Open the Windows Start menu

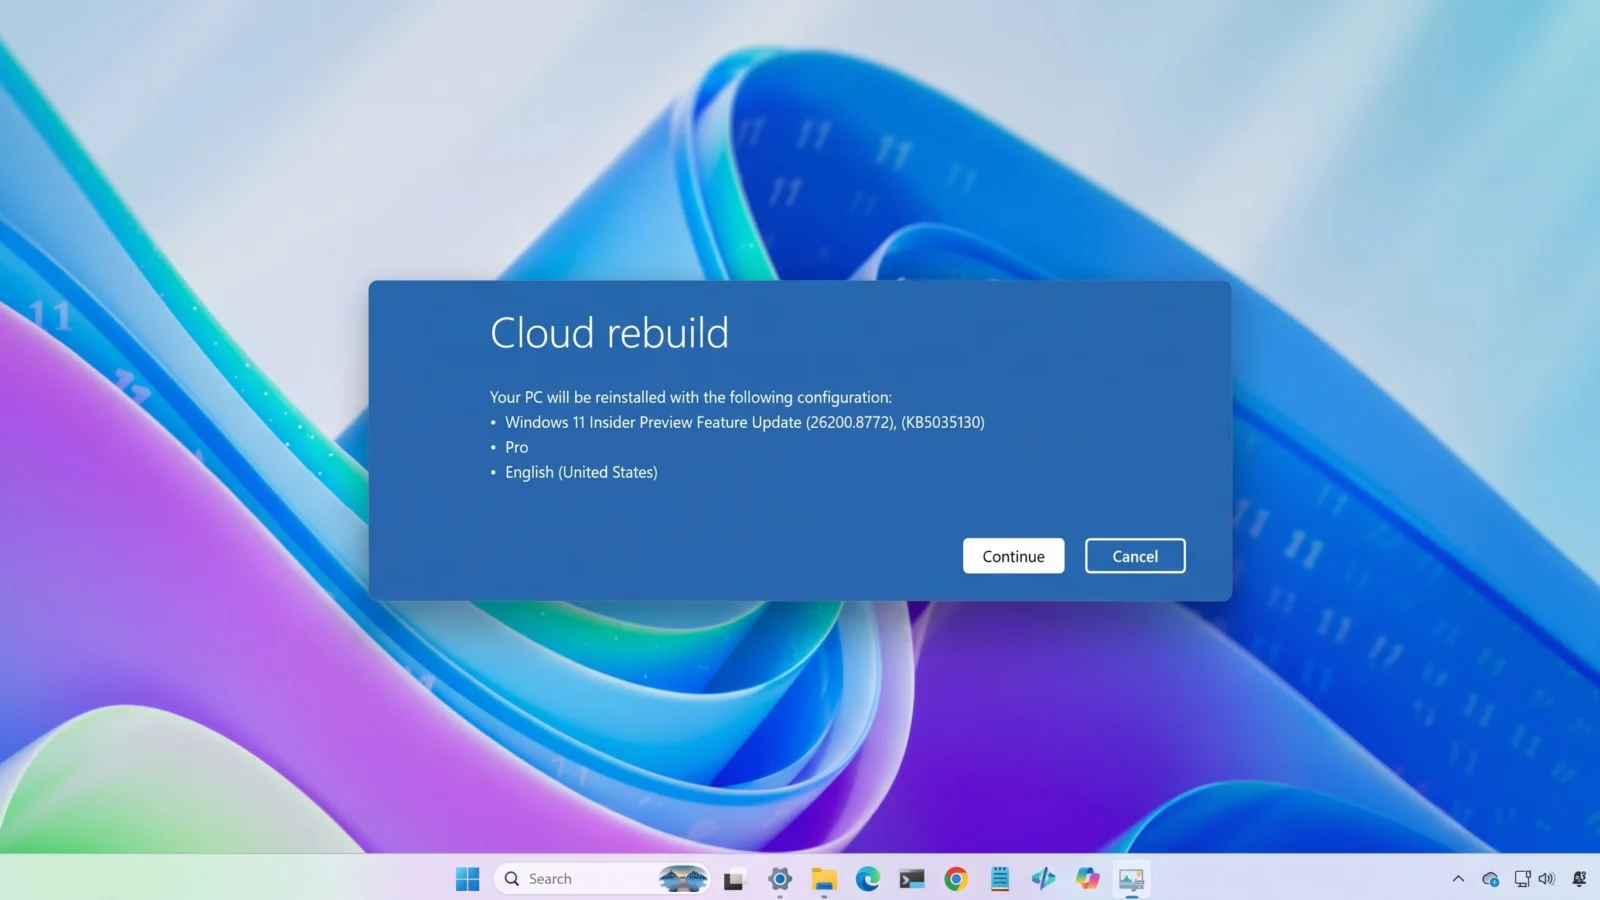(467, 879)
